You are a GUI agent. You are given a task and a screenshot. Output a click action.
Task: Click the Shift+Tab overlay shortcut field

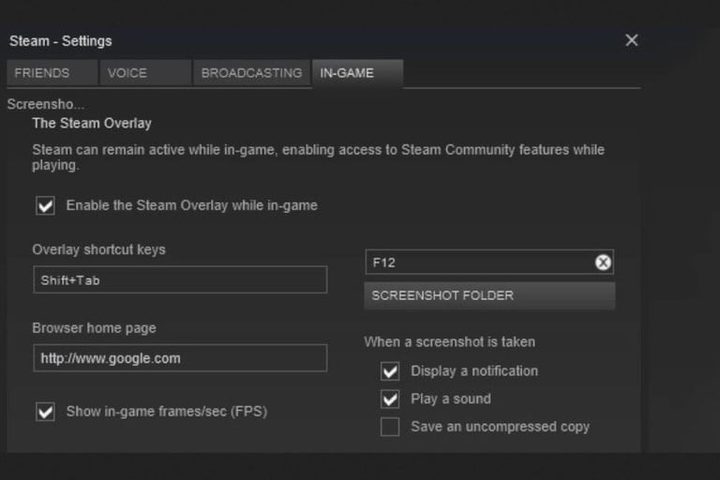pos(180,280)
